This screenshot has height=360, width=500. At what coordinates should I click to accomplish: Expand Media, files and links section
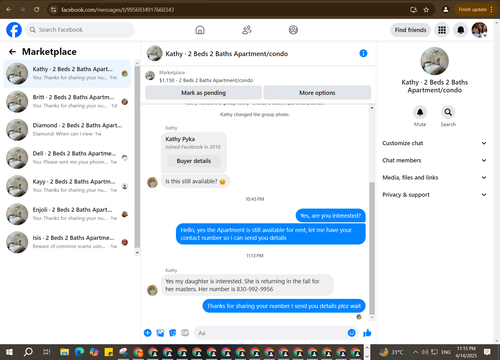tap(435, 178)
